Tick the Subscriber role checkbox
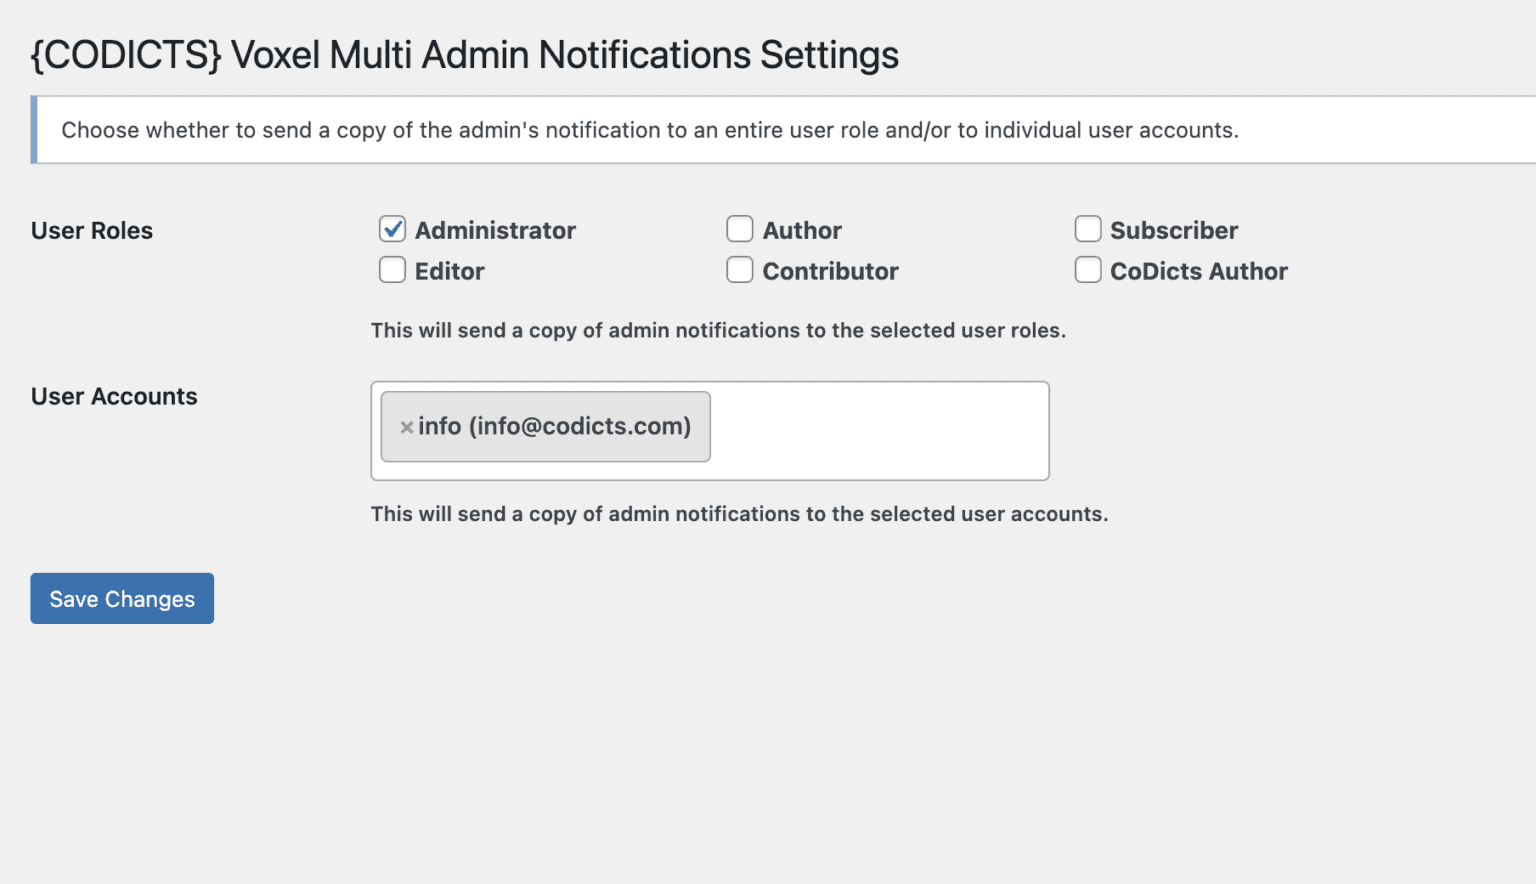Screen dimensions: 1536x884 point(1088,229)
